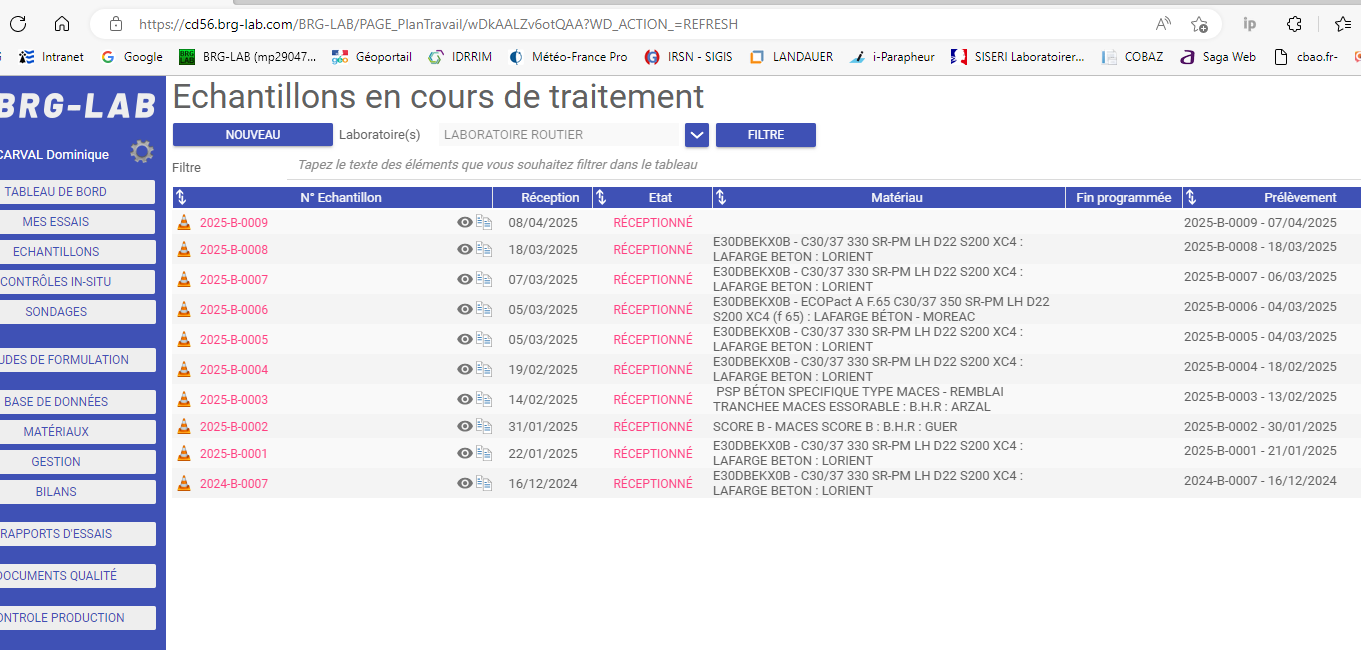Go to MES ESSAIS in the sidebar
This screenshot has width=1361, height=650.
point(57,222)
